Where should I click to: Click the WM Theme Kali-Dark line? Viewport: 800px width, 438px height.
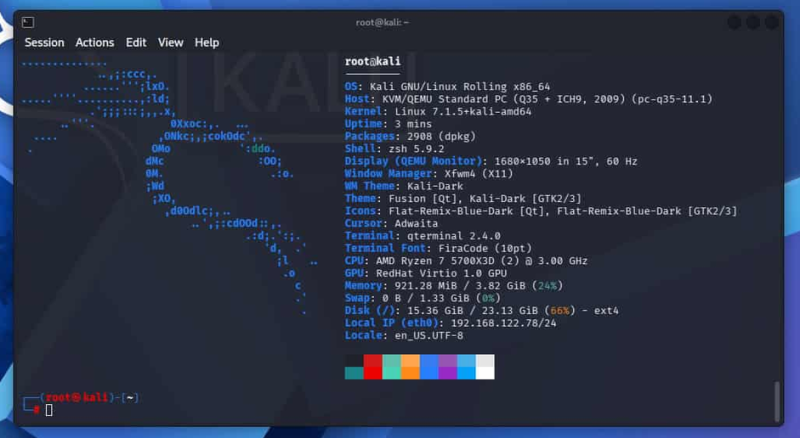coord(404,186)
